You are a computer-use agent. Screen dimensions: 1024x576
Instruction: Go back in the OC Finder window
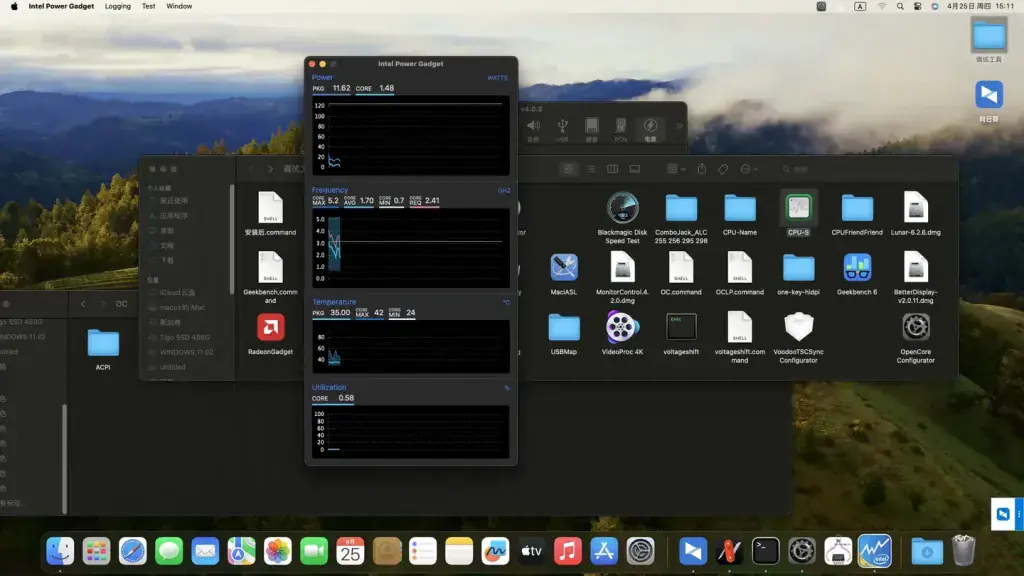(x=83, y=304)
